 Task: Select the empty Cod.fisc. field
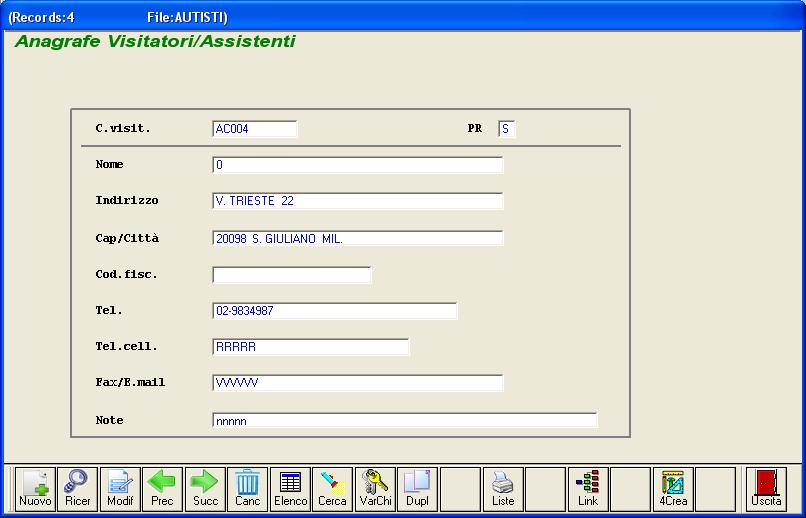291,275
